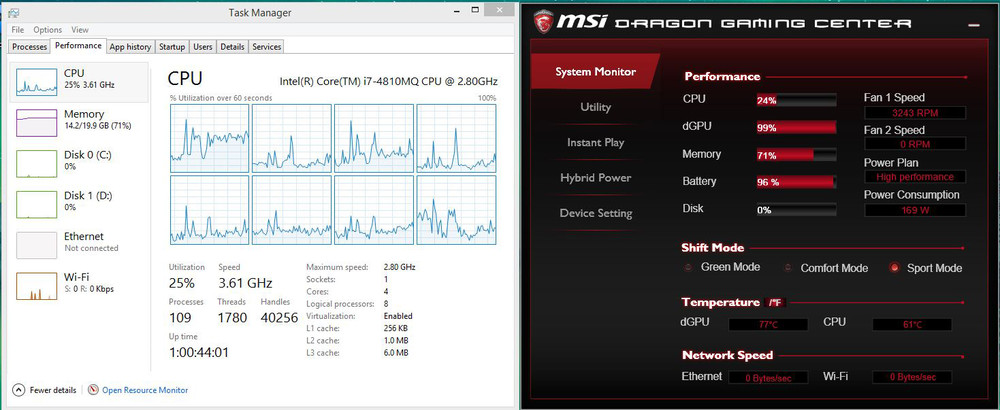Click the first logical processor graph

pyautogui.click(x=209, y=138)
